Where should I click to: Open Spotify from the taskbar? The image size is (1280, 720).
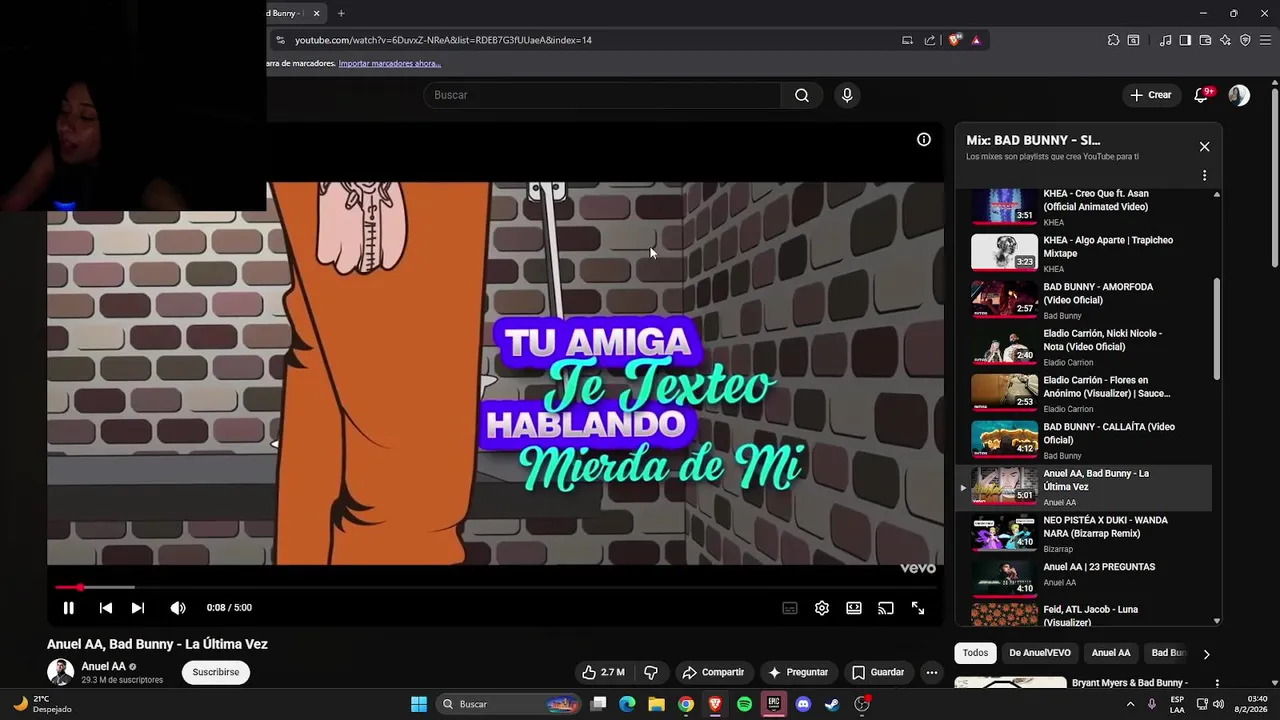tap(744, 704)
